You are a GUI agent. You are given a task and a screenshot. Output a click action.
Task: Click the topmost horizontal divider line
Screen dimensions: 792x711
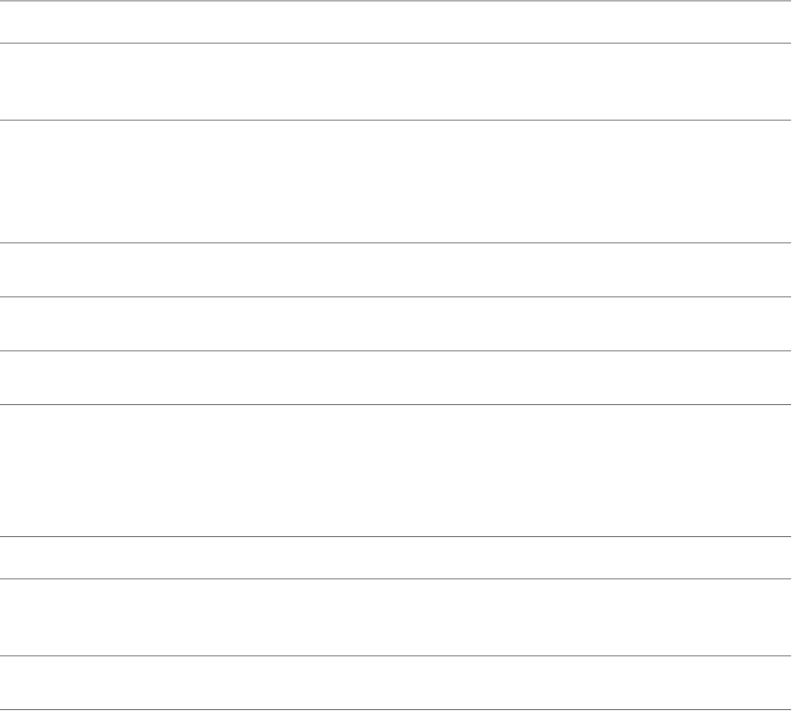(396, 0)
